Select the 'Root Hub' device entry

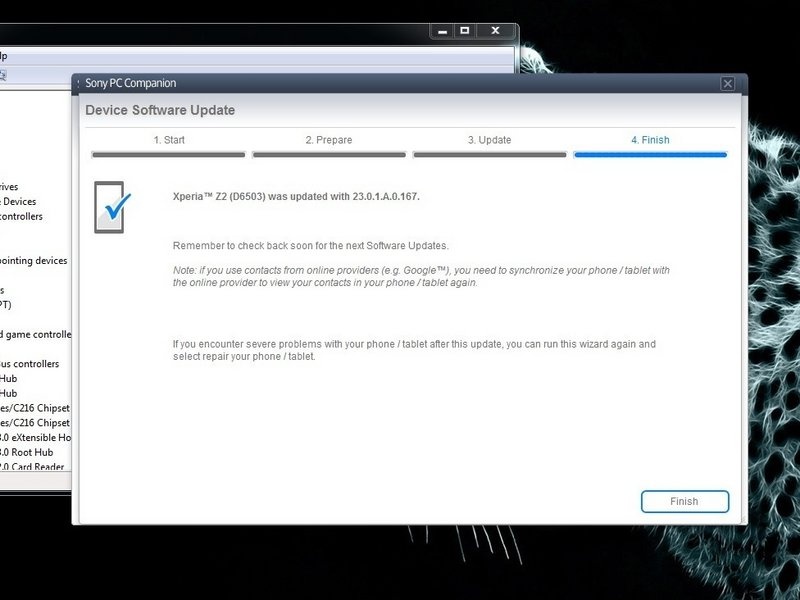(27, 453)
